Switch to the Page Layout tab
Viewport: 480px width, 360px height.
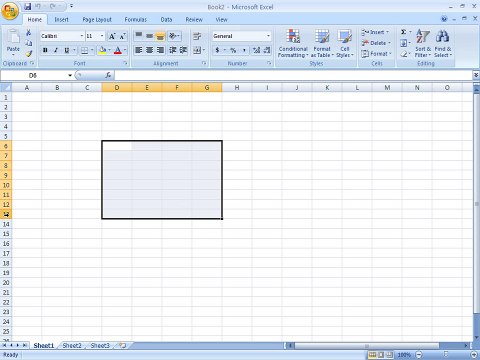(x=97, y=20)
